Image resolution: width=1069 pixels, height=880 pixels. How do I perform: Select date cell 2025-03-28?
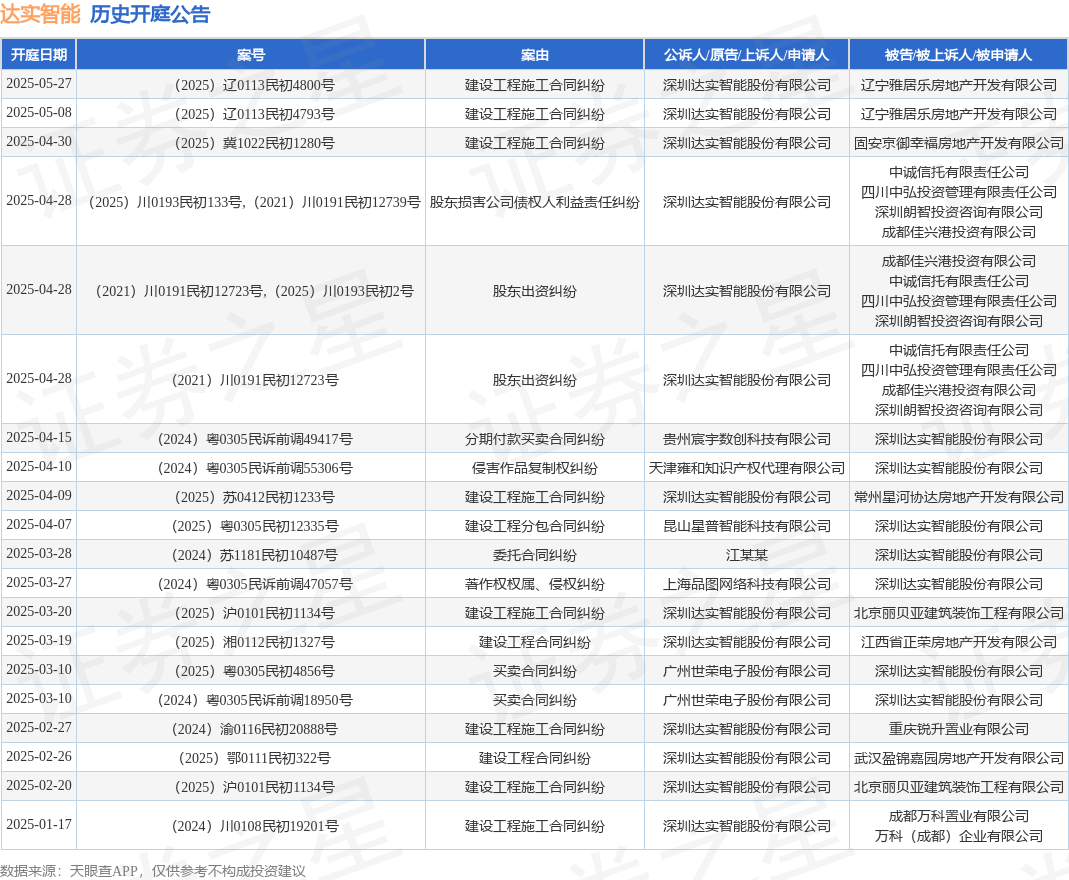[x=39, y=553]
